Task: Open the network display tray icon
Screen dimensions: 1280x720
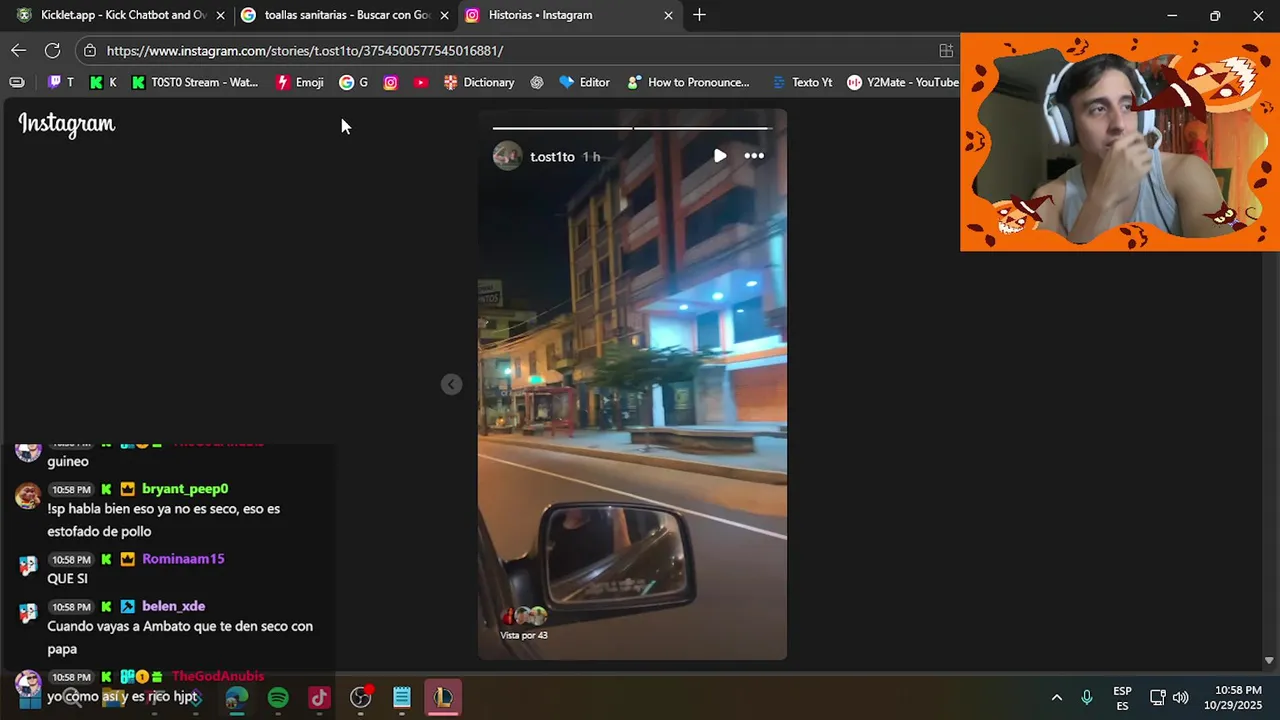Action: (1158, 697)
